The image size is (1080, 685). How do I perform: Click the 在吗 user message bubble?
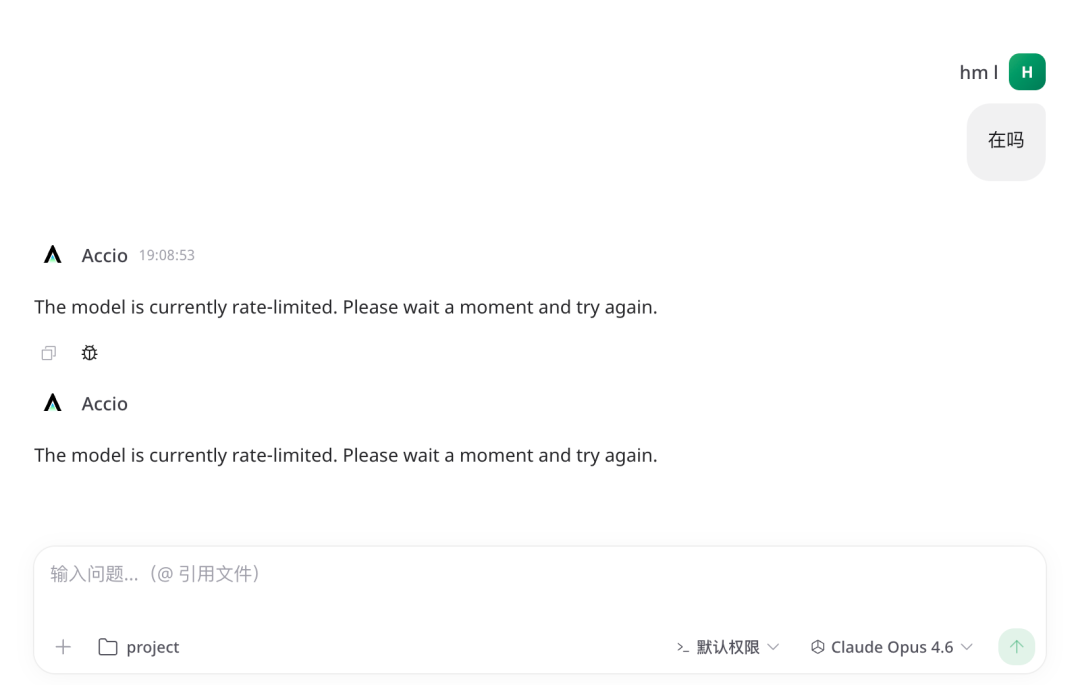1006,141
